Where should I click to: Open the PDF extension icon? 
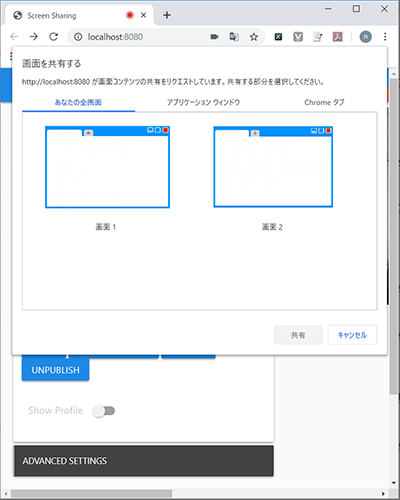coord(337,37)
